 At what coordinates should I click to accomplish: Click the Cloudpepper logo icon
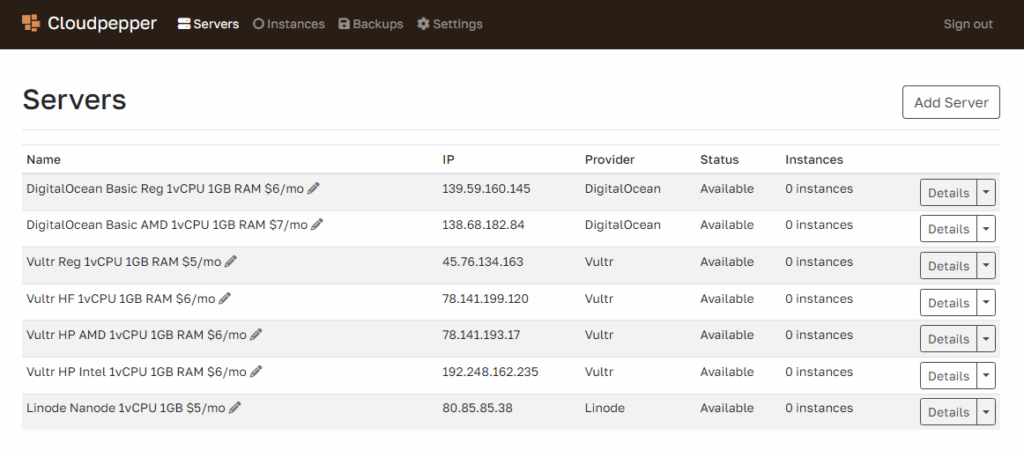coord(31,24)
